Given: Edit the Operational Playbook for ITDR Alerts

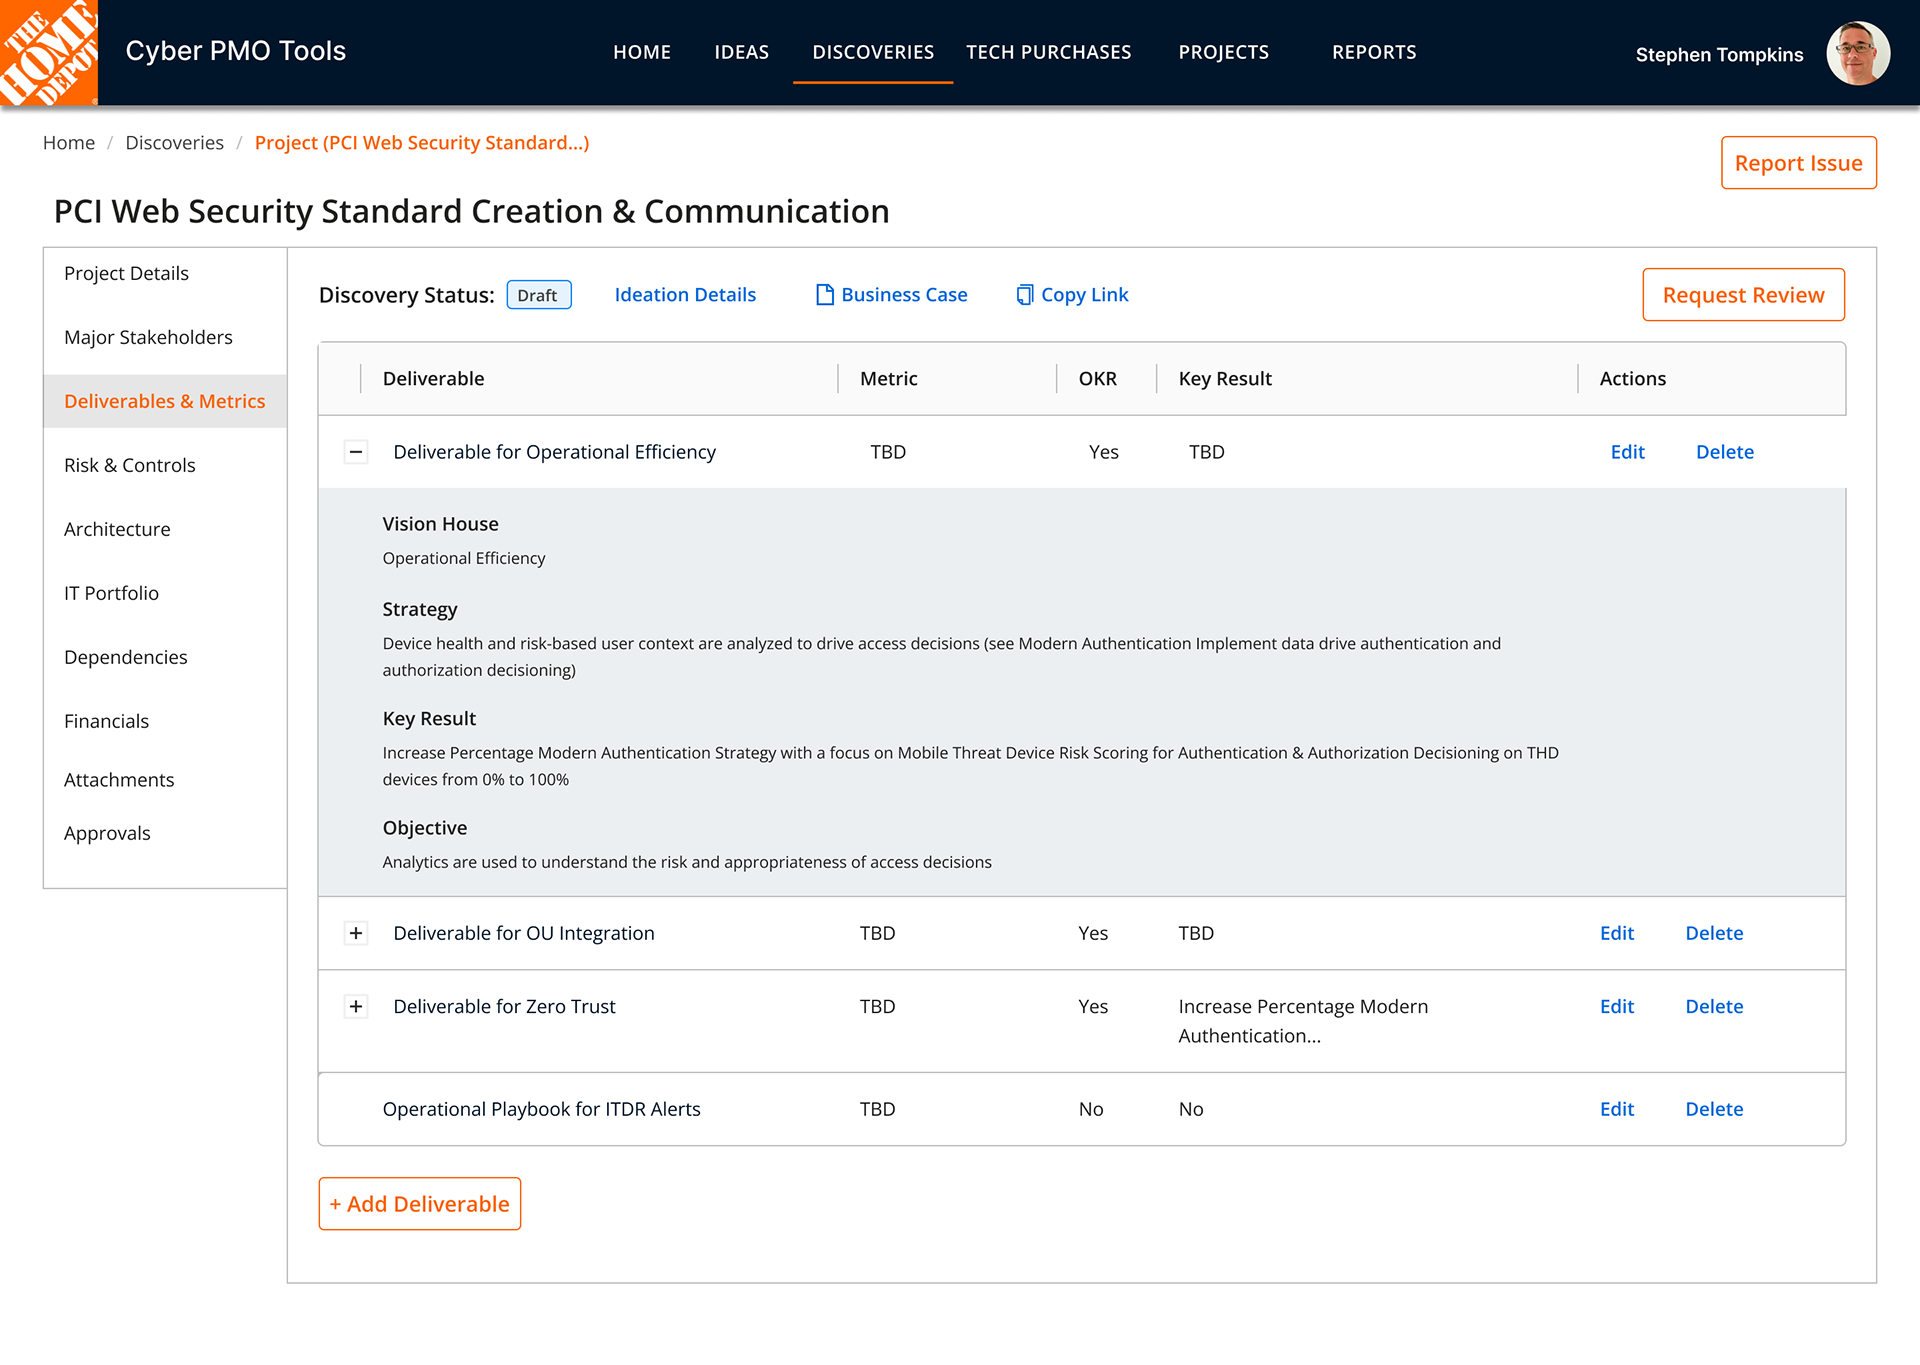Looking at the screenshot, I should point(1616,1109).
